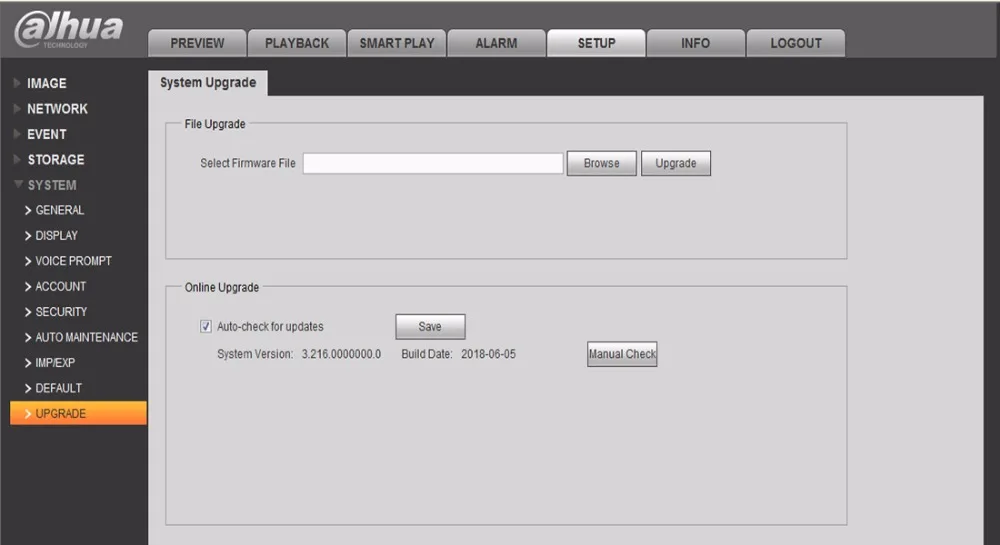
Task: Click the Manual Check button
Action: (622, 354)
